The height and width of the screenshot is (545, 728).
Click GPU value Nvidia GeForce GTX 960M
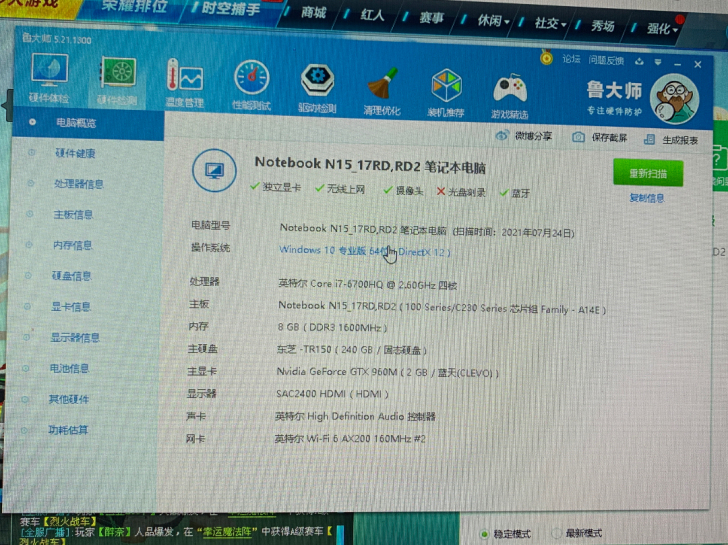click(388, 372)
